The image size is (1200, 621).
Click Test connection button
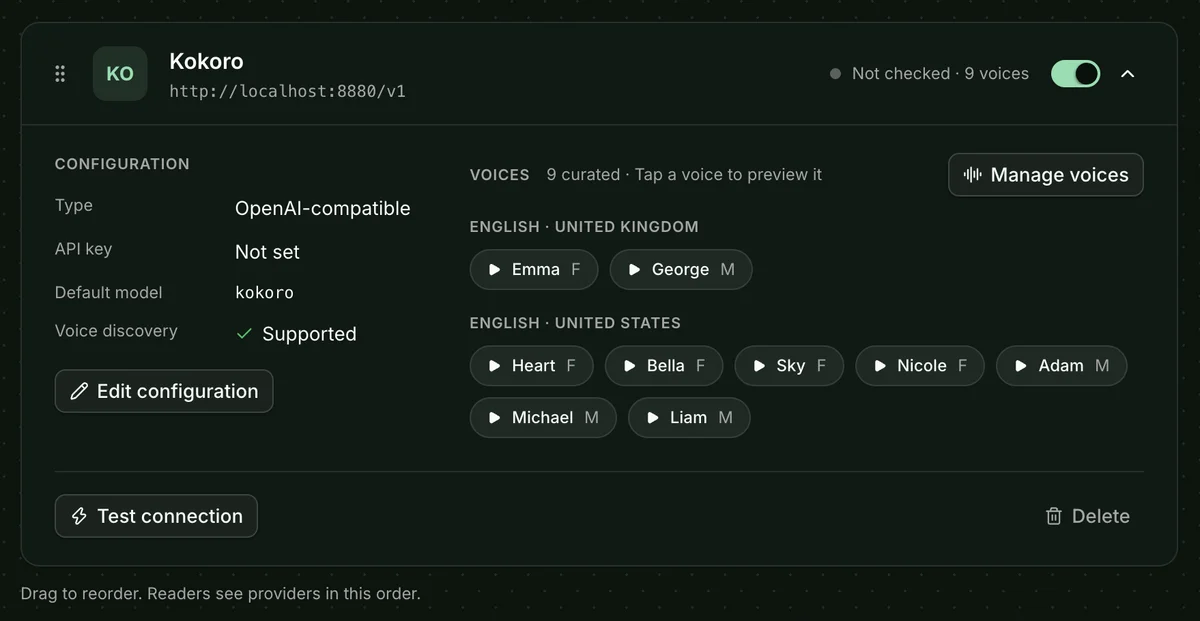coord(156,516)
